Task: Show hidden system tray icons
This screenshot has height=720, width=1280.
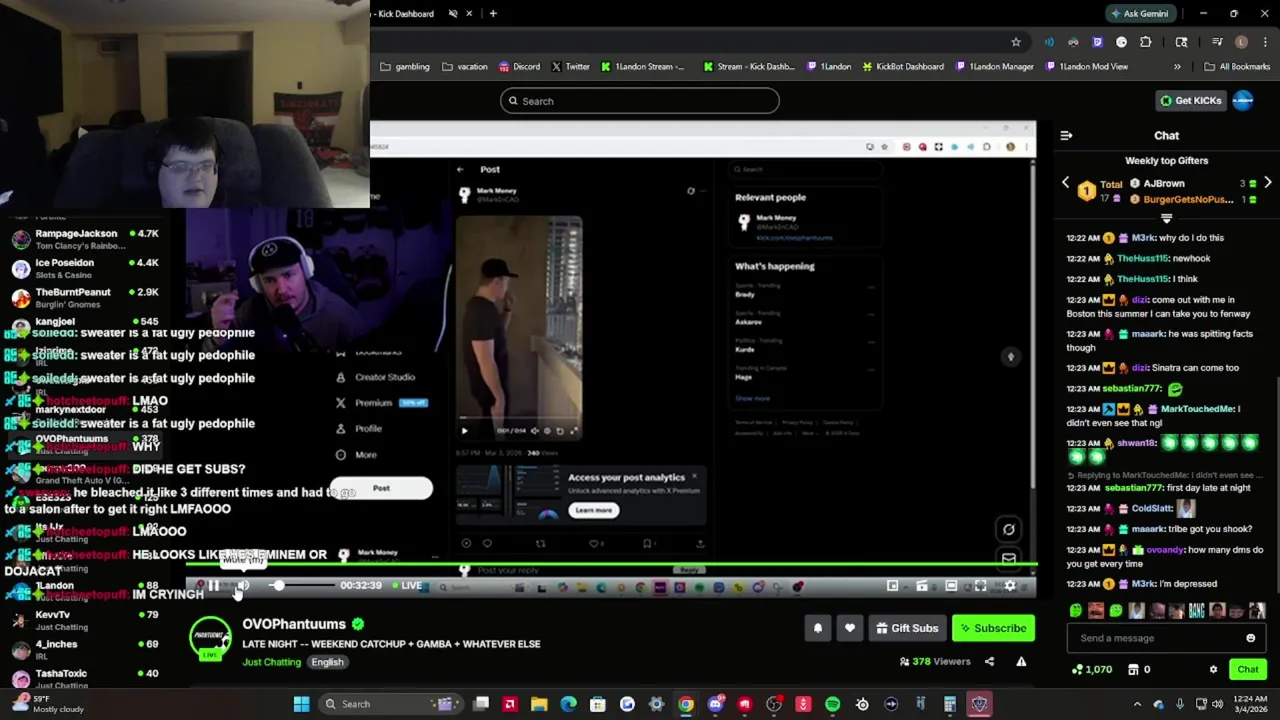Action: (x=1137, y=704)
